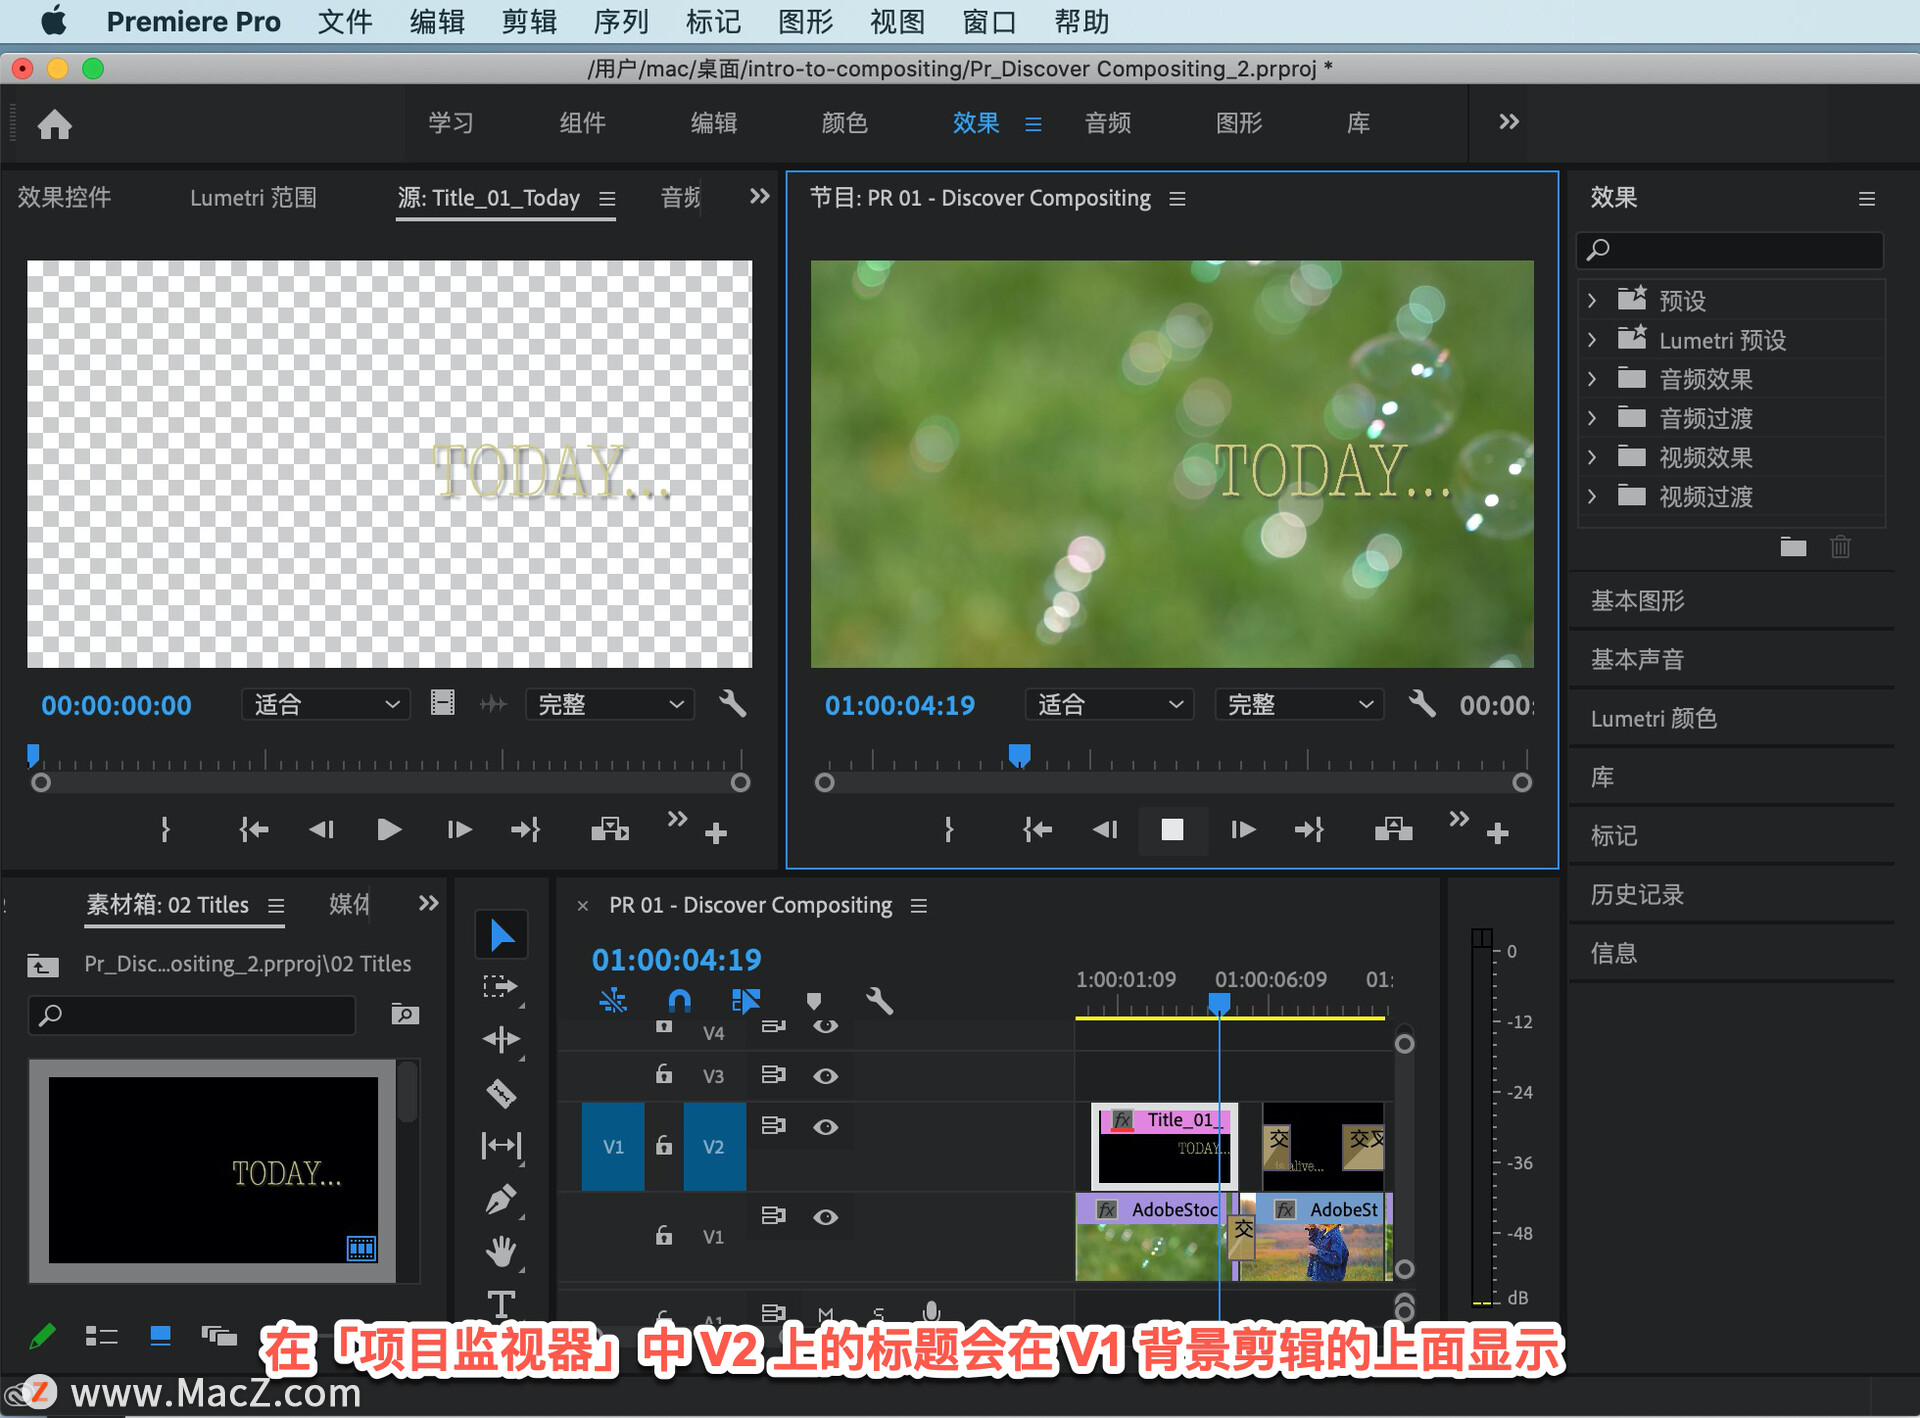The height and width of the screenshot is (1418, 1920).
Task: Select the Pen tool
Action: [501, 1198]
